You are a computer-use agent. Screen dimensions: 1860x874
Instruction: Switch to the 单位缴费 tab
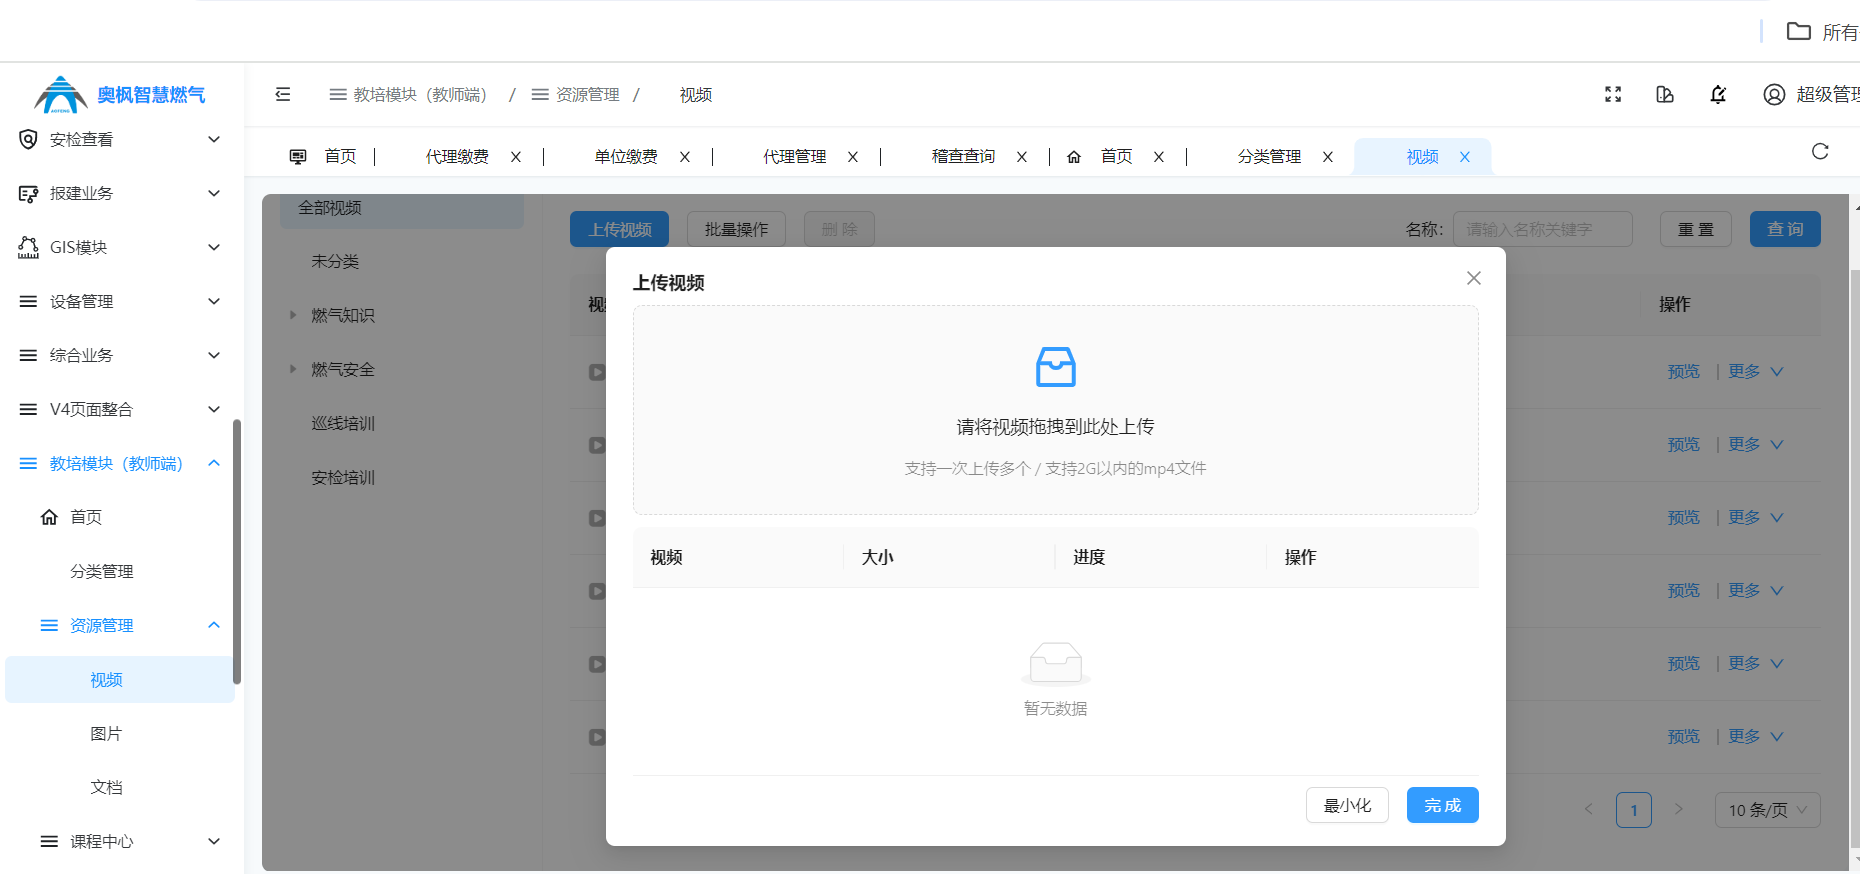click(626, 157)
